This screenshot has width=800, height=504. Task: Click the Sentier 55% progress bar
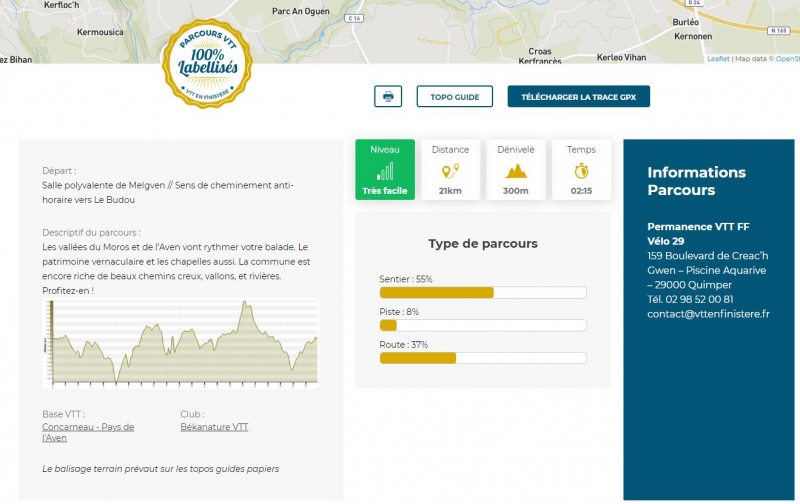(x=483, y=293)
